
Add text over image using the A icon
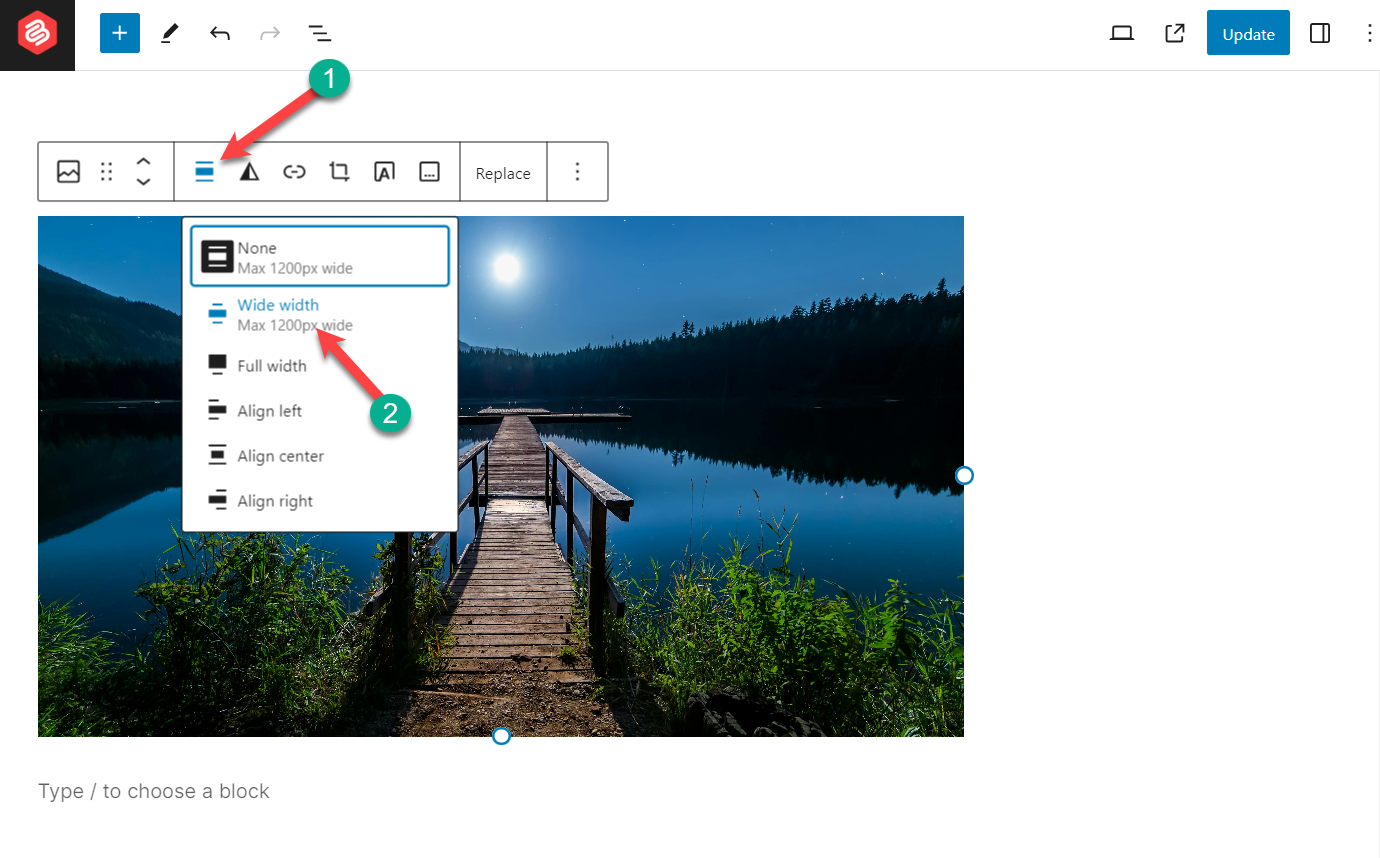click(x=384, y=171)
